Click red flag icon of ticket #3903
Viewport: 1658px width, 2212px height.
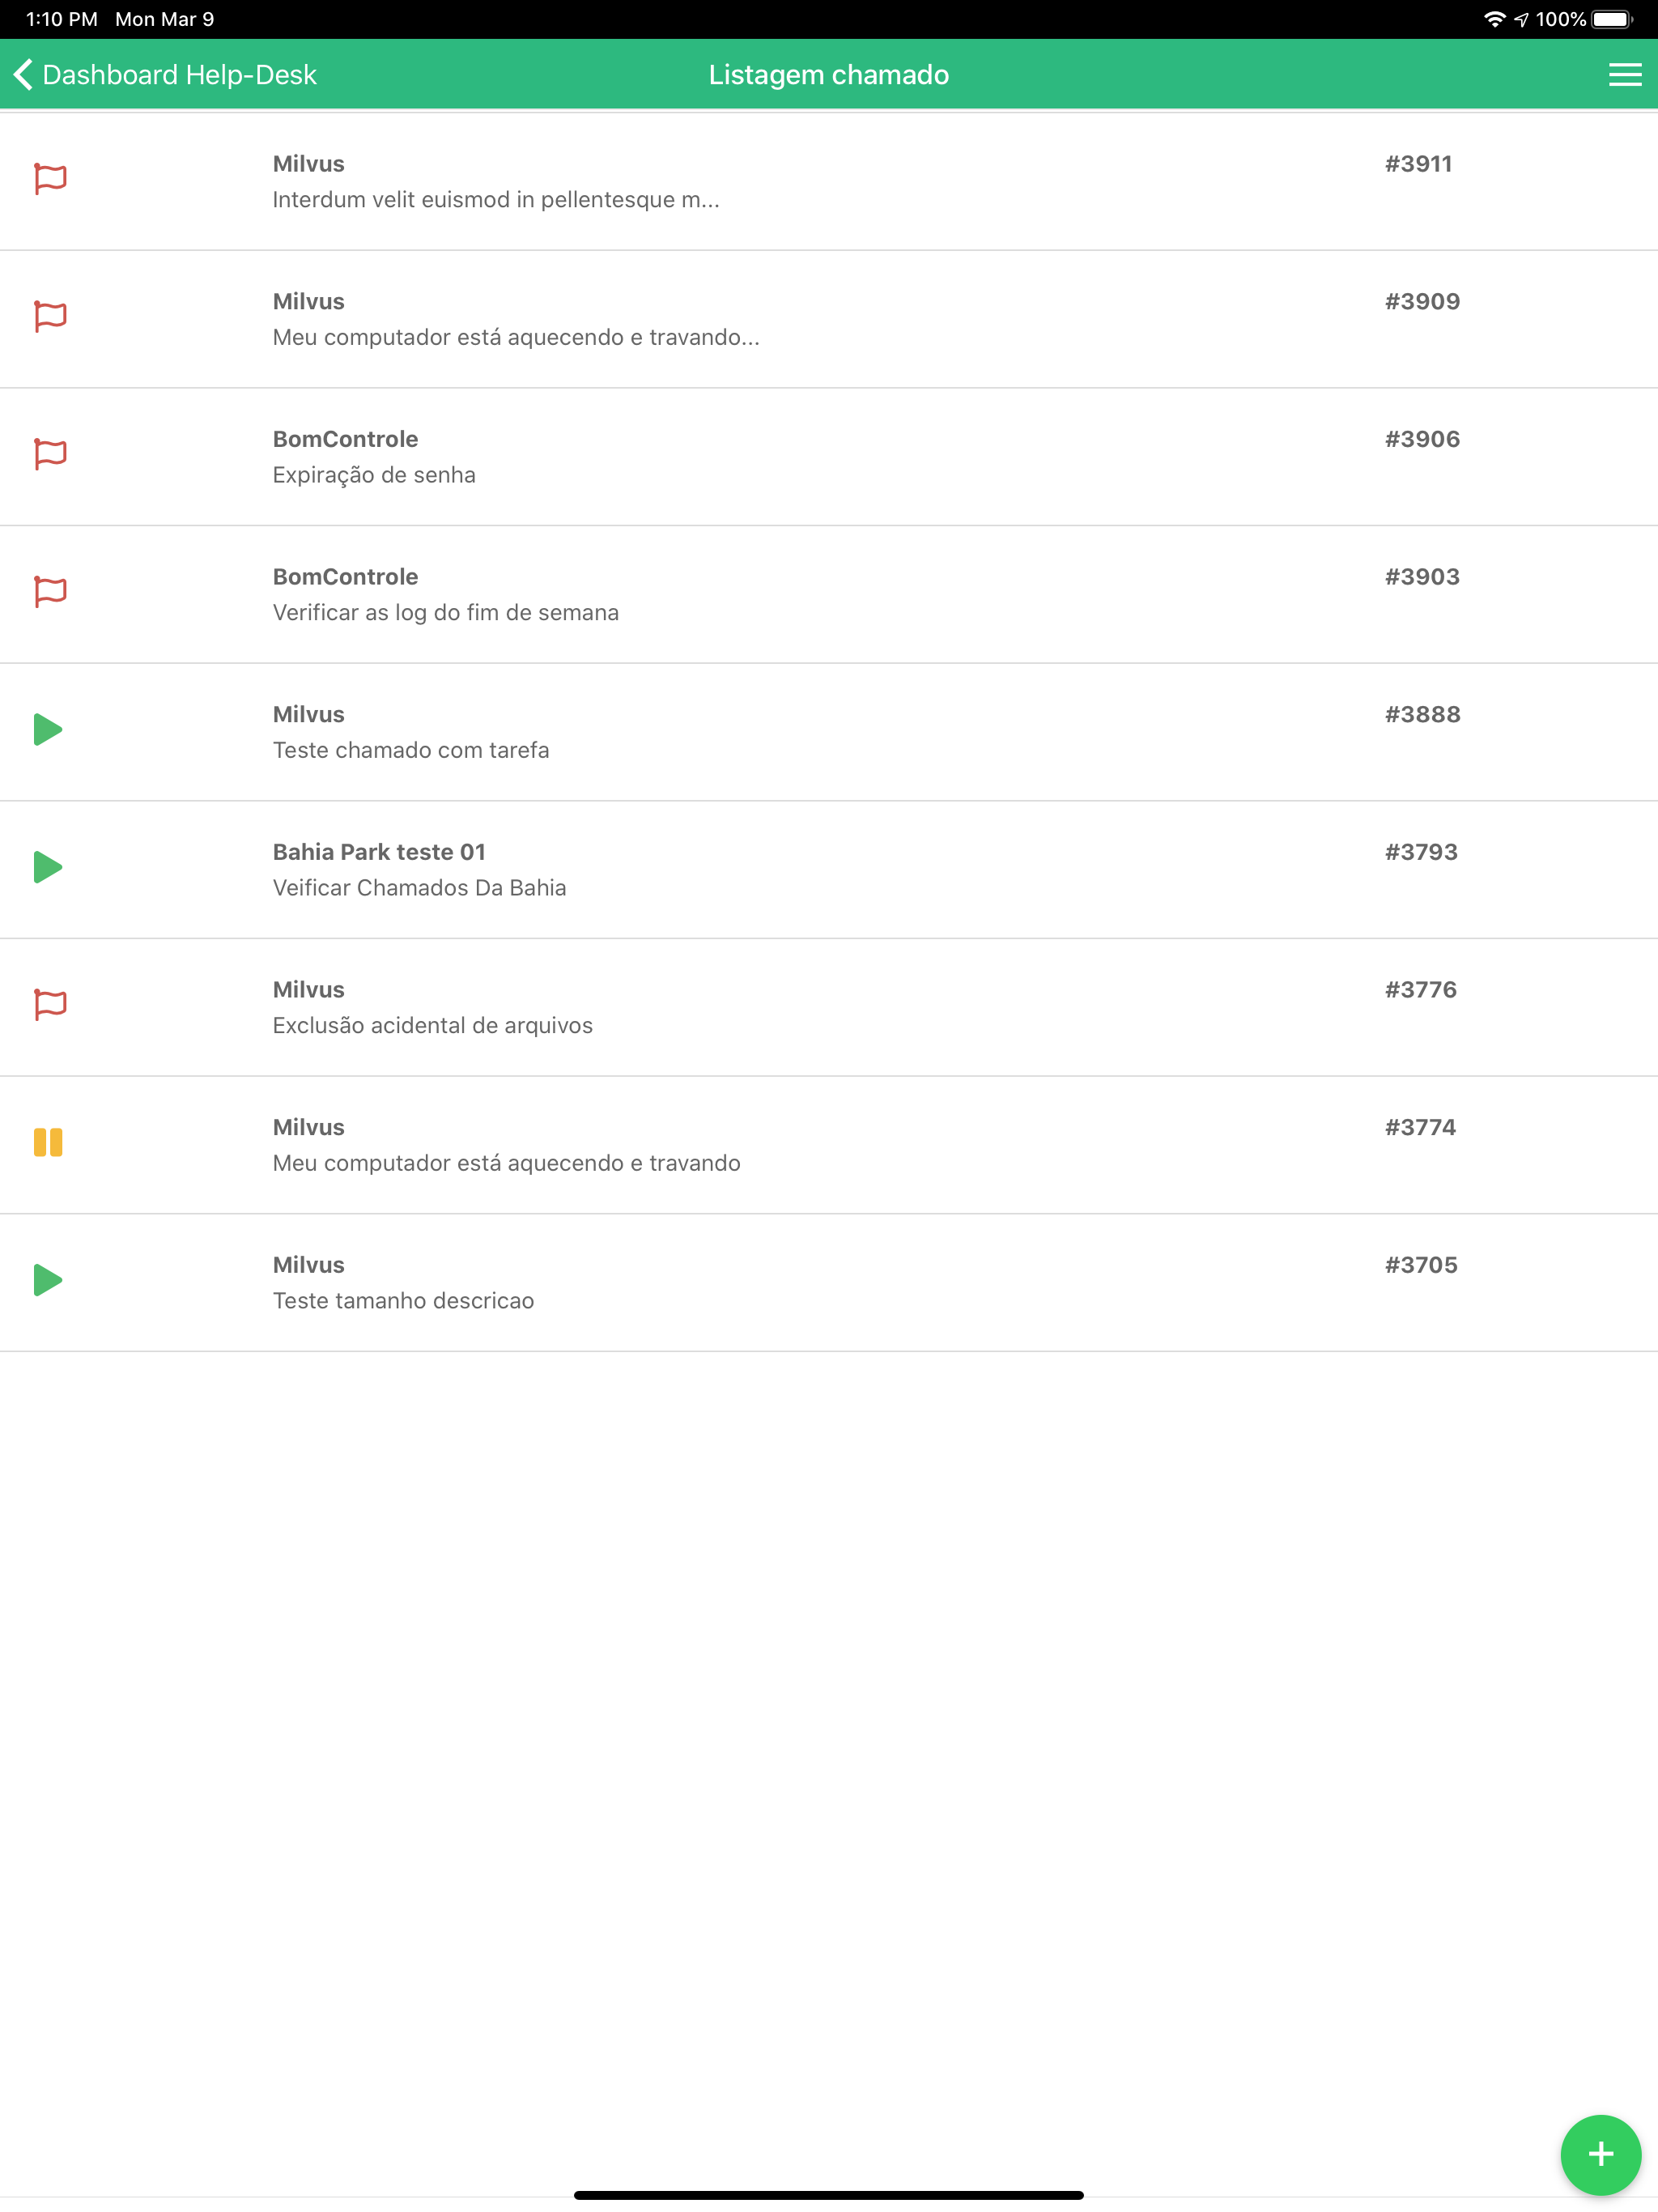pyautogui.click(x=50, y=592)
